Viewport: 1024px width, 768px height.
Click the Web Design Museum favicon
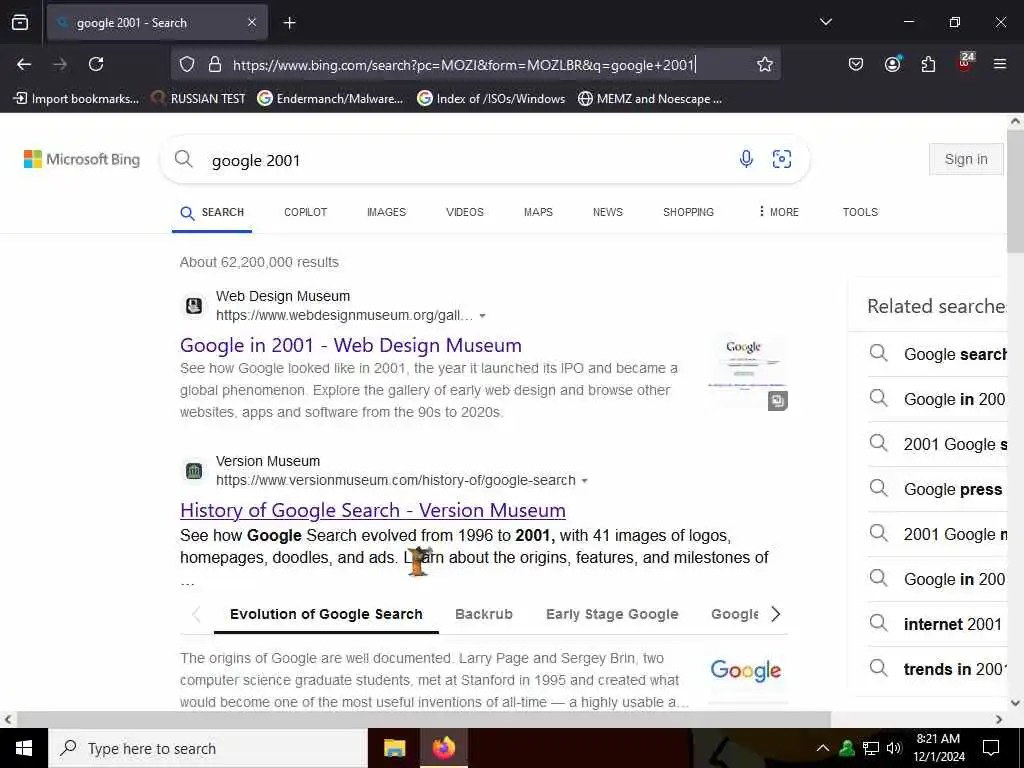click(194, 306)
